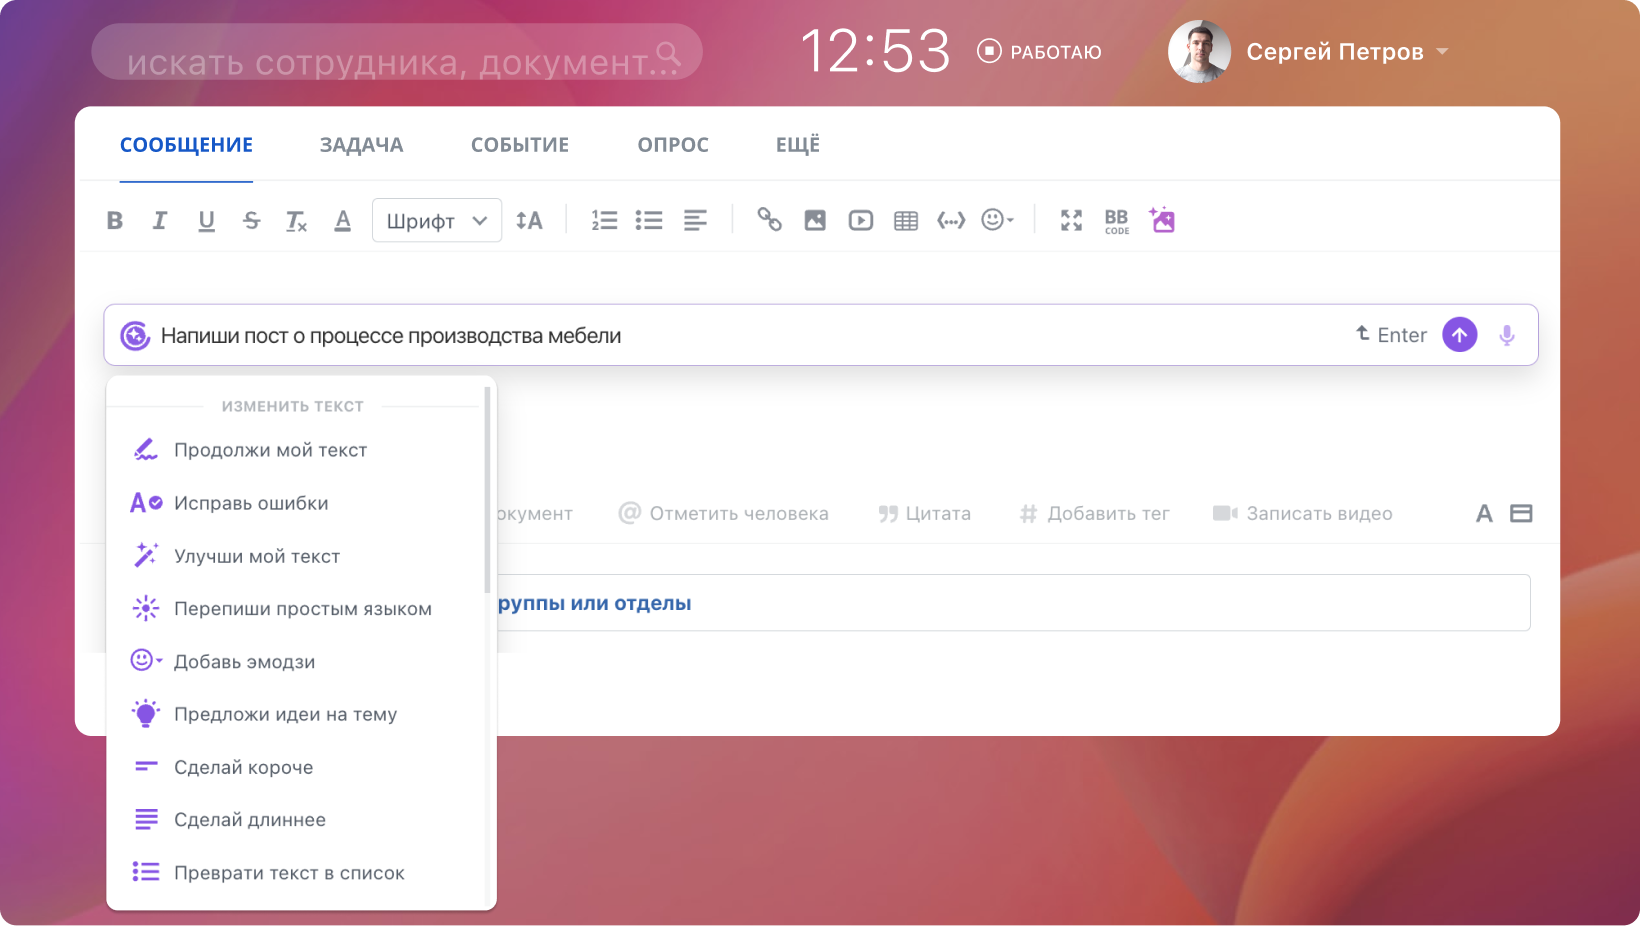Image resolution: width=1640 pixels, height=927 pixels.
Task: Open the ЕЩЁ tab
Action: (x=797, y=144)
